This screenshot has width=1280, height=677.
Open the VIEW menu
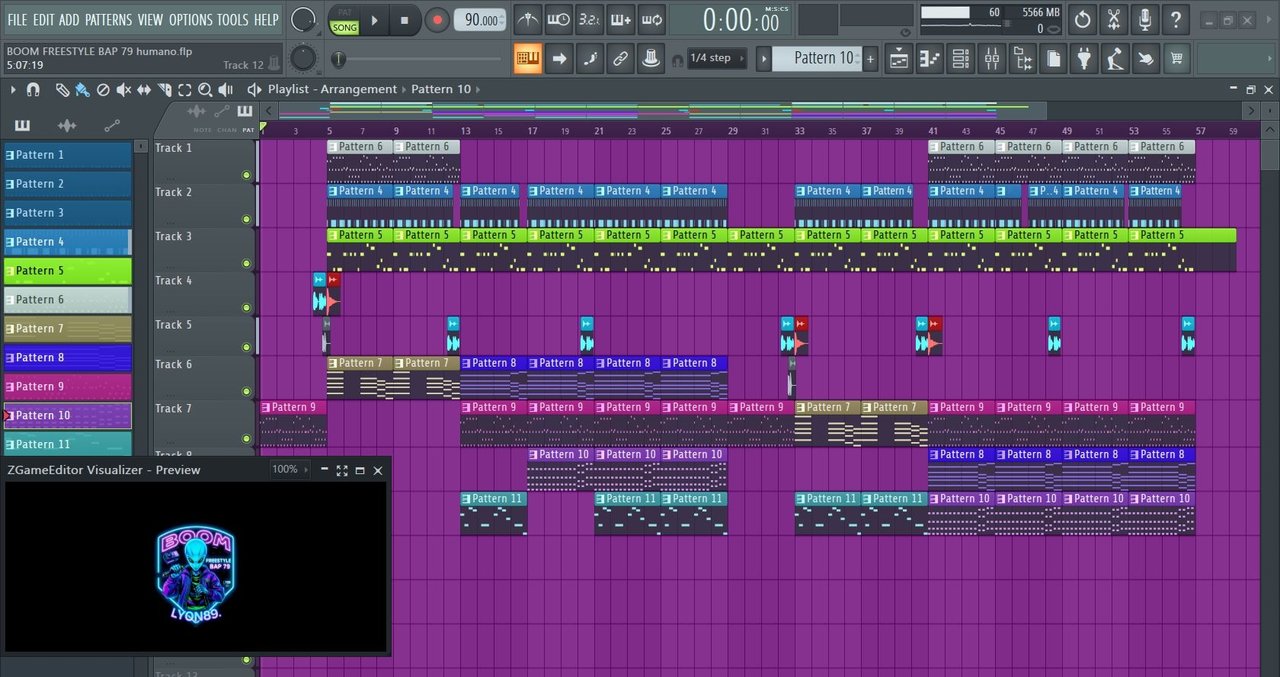point(150,20)
